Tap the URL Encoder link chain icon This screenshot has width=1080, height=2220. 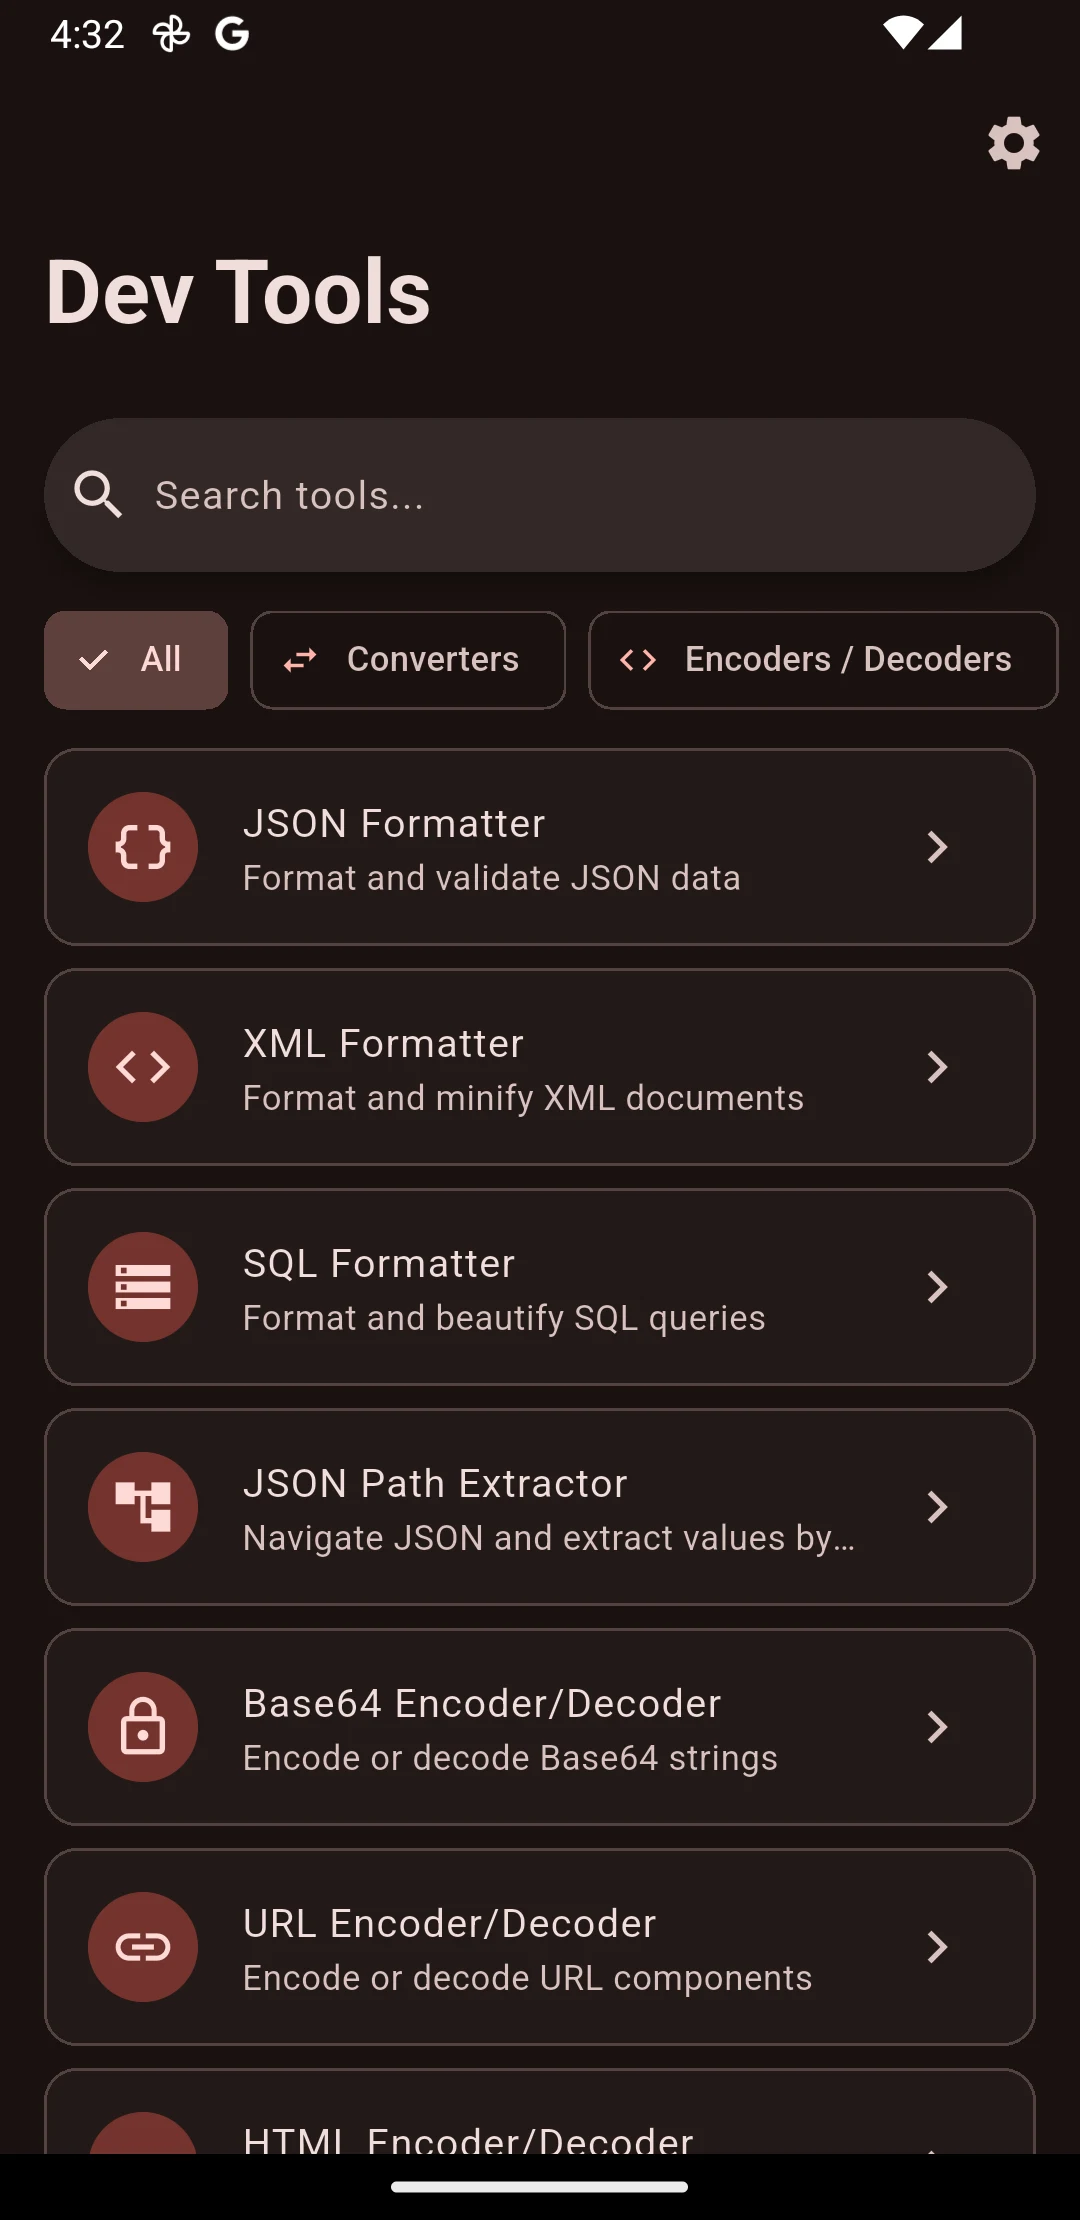coord(143,1947)
